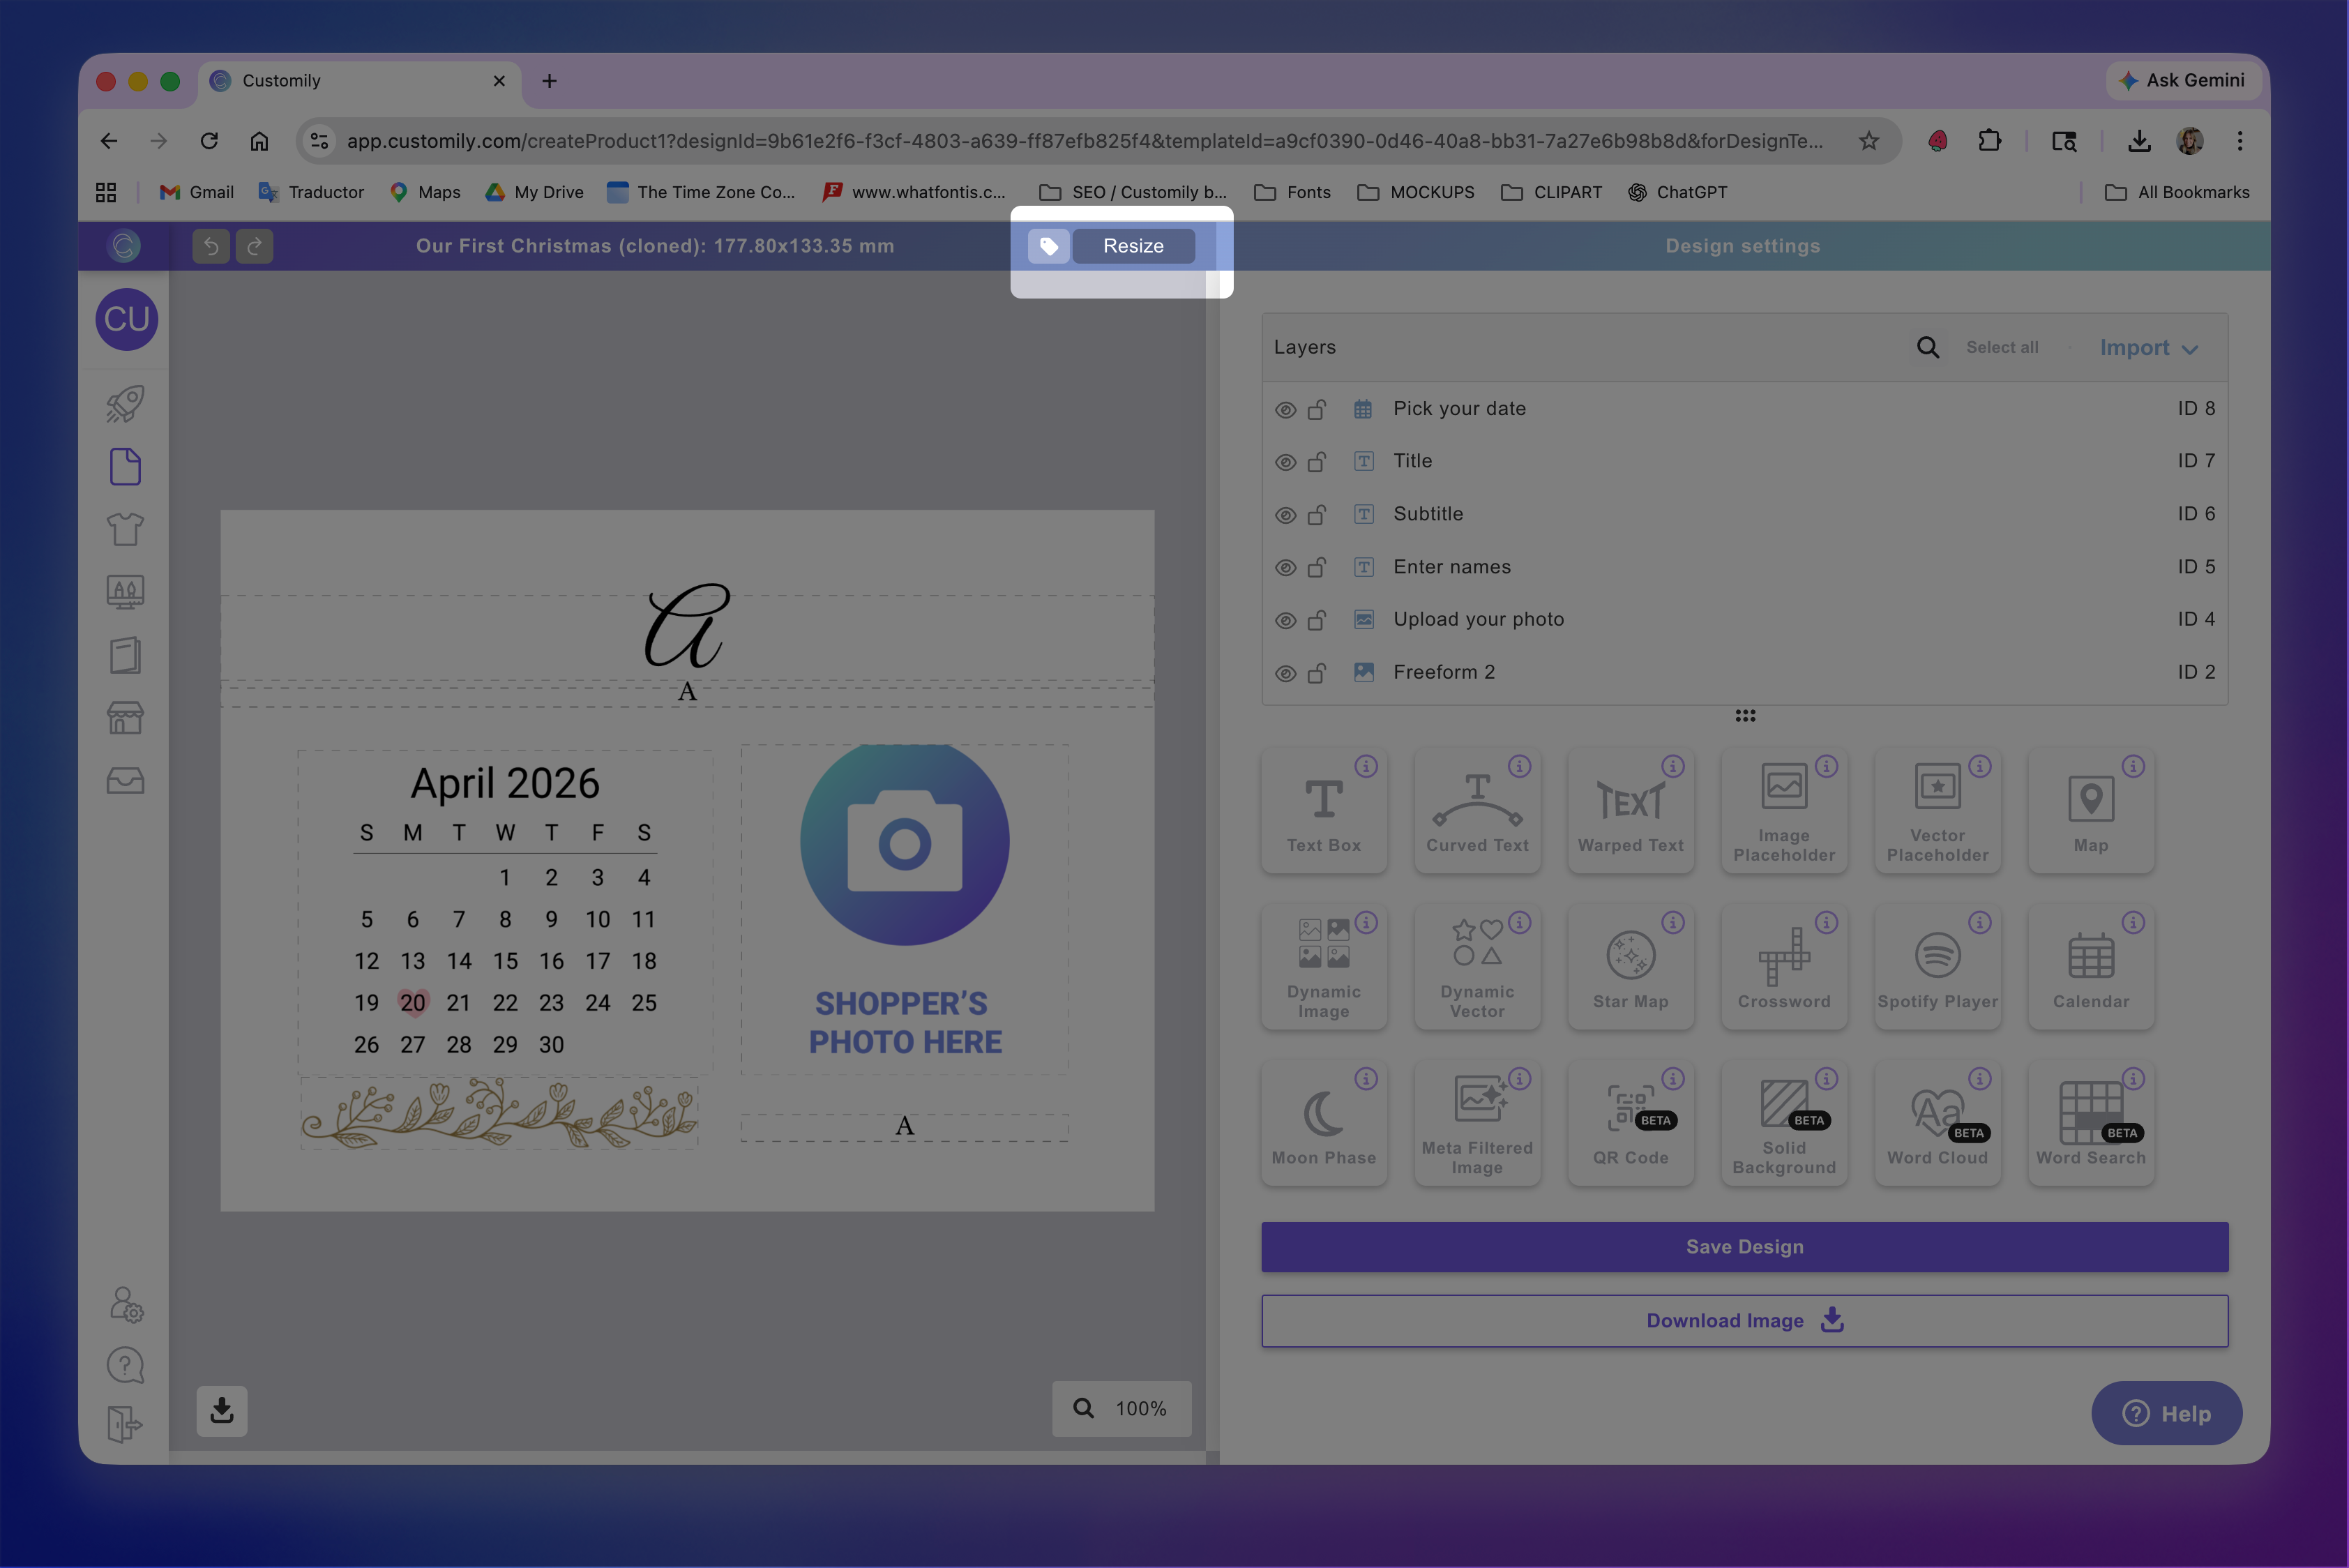Click the tag icon beside Resize
Image resolution: width=2349 pixels, height=1568 pixels.
[1048, 246]
